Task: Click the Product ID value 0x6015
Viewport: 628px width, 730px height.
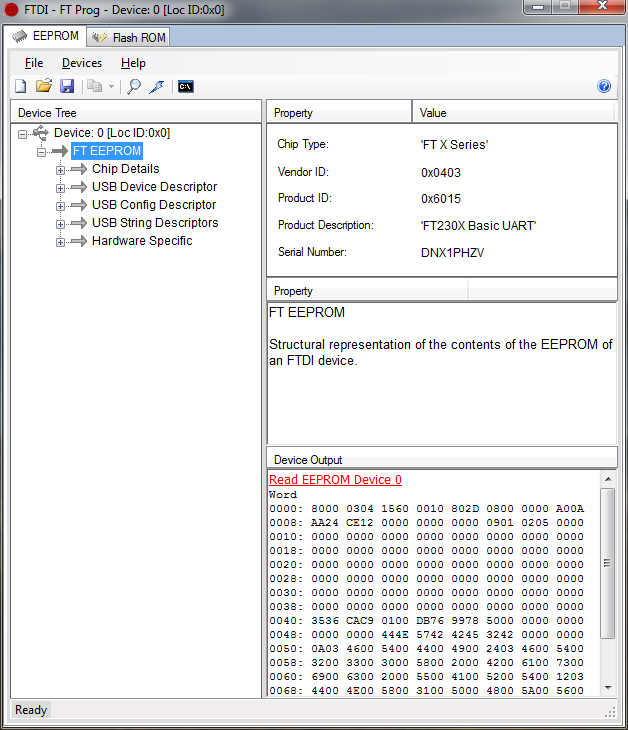Action: (x=440, y=199)
